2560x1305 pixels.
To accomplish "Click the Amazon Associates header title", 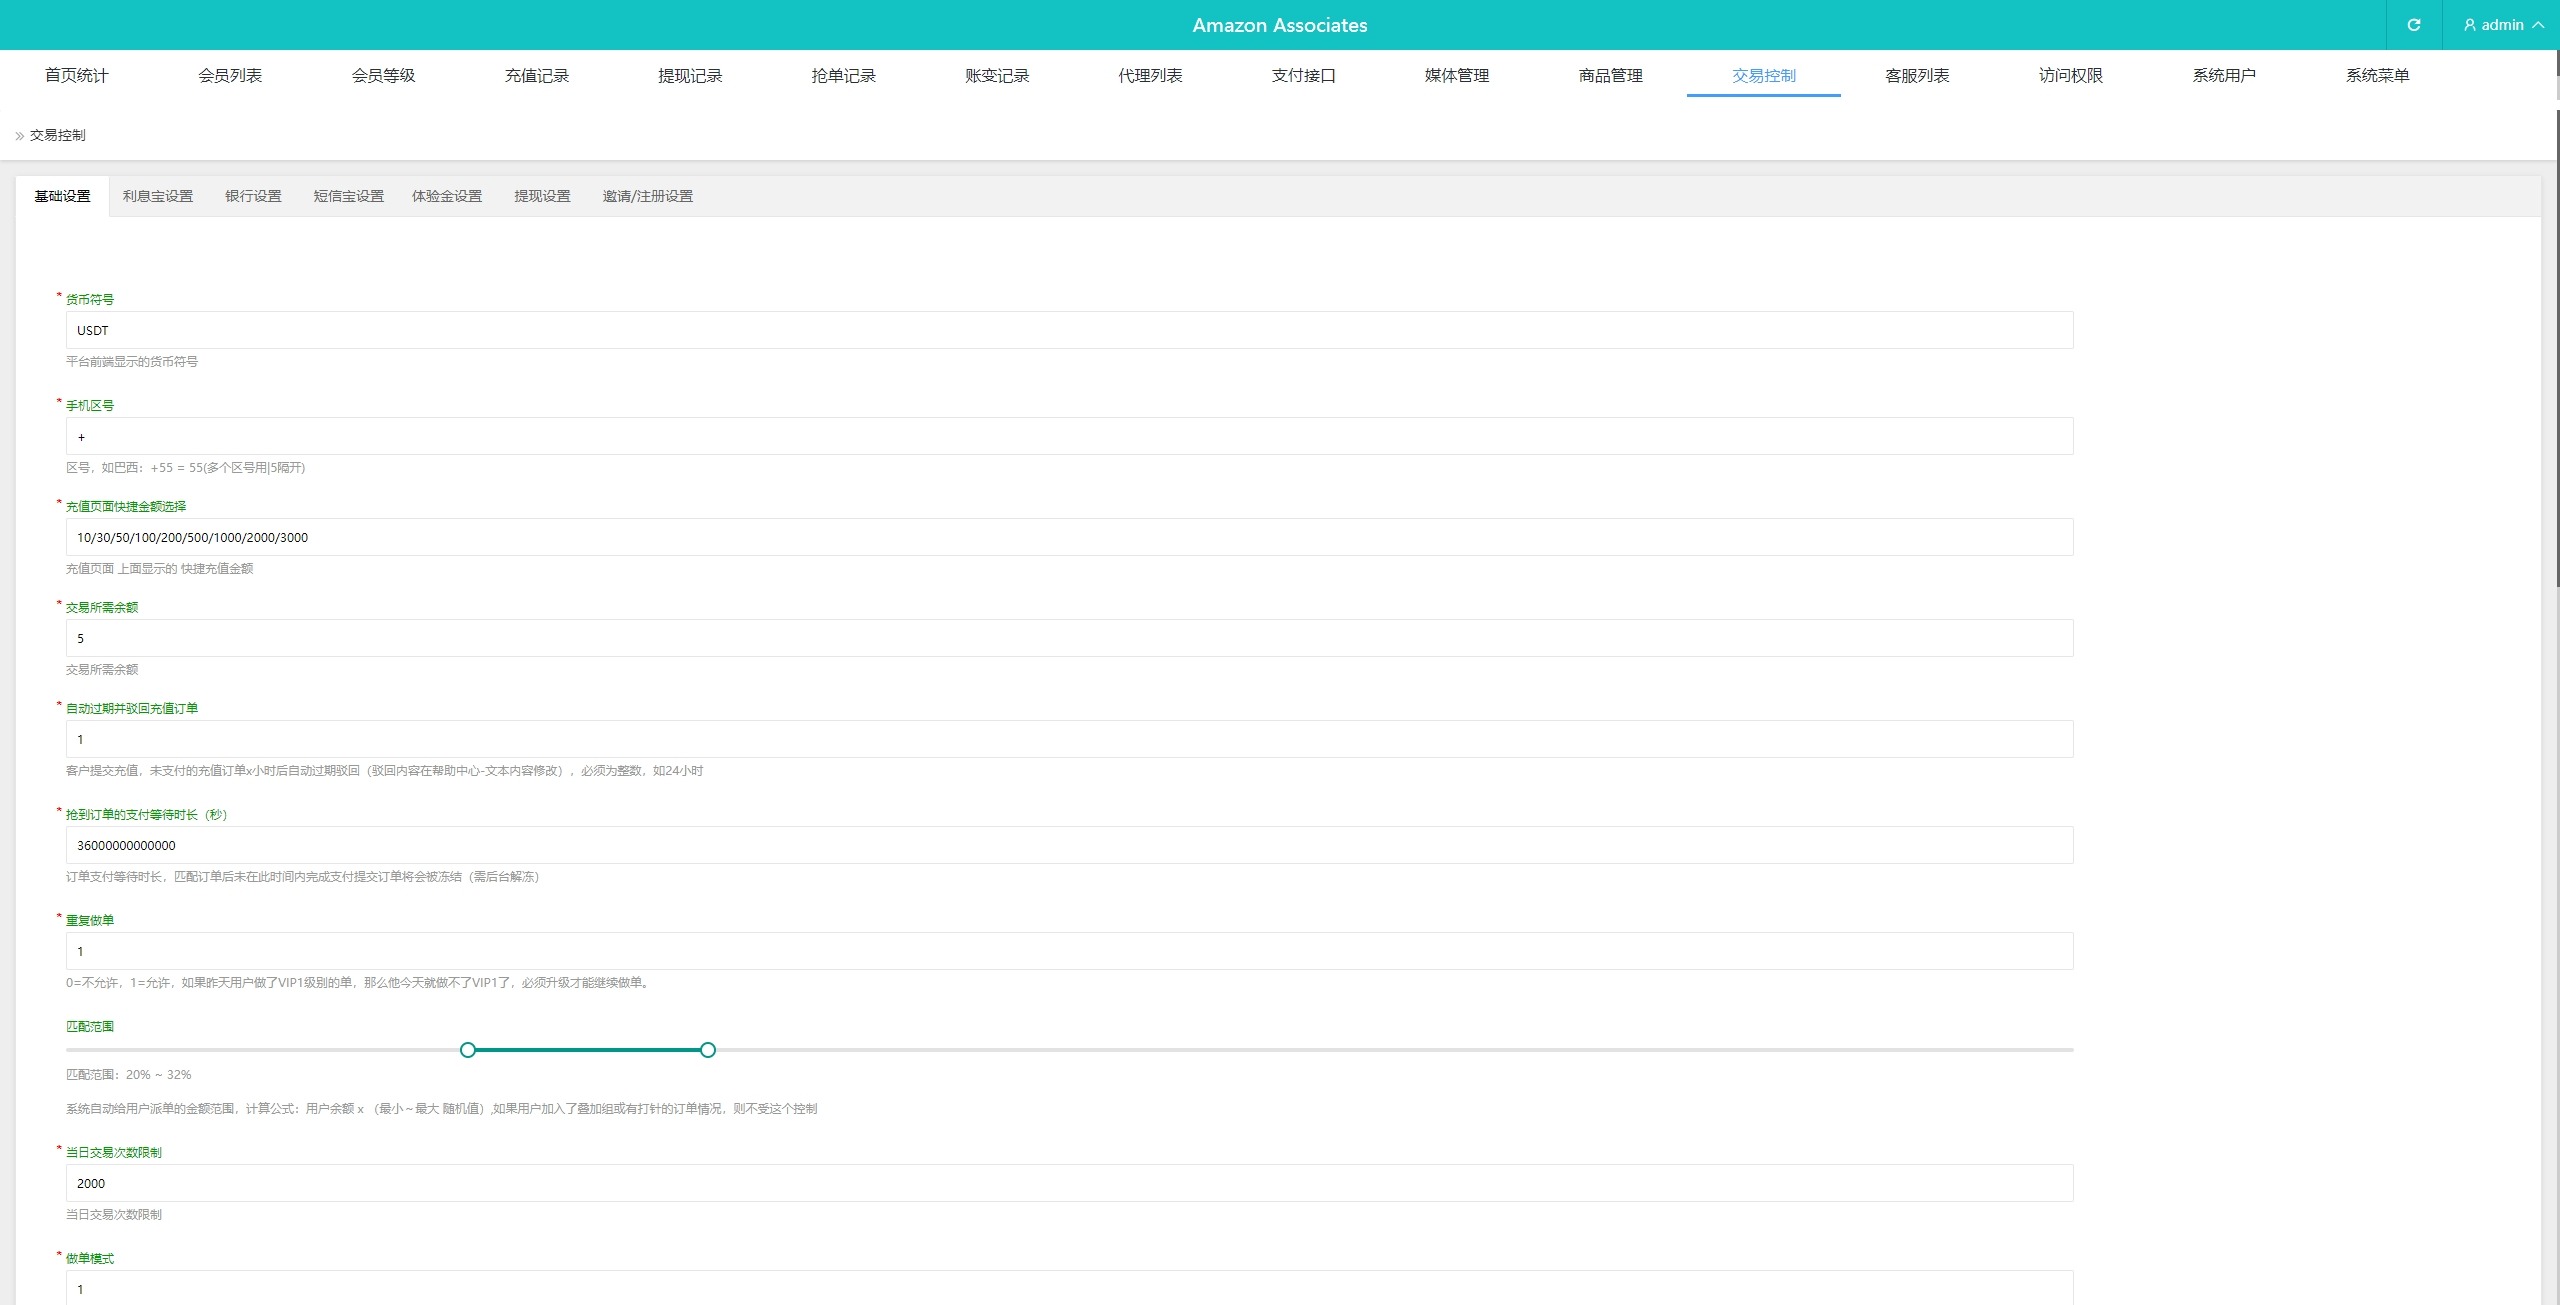I will [1279, 26].
